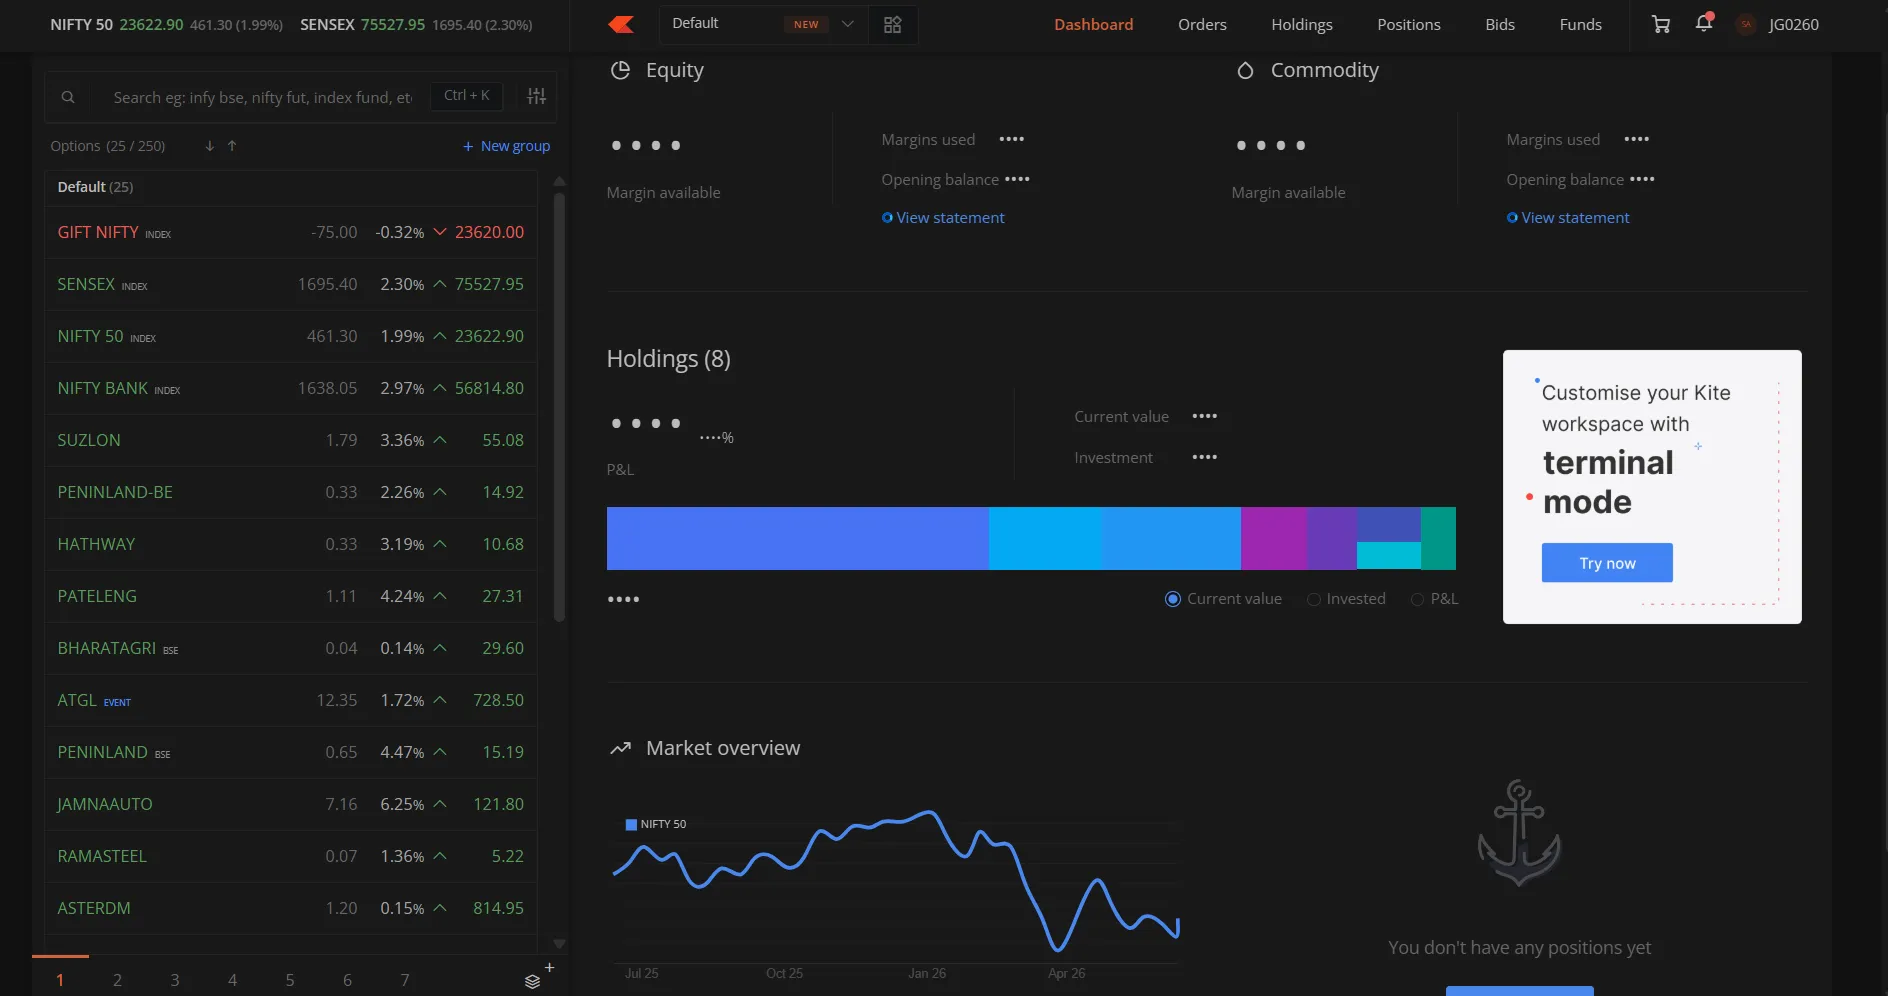This screenshot has width=1888, height=996.
Task: Click the NIFTY 50 ticker in the top bar
Action: pyautogui.click(x=166, y=25)
